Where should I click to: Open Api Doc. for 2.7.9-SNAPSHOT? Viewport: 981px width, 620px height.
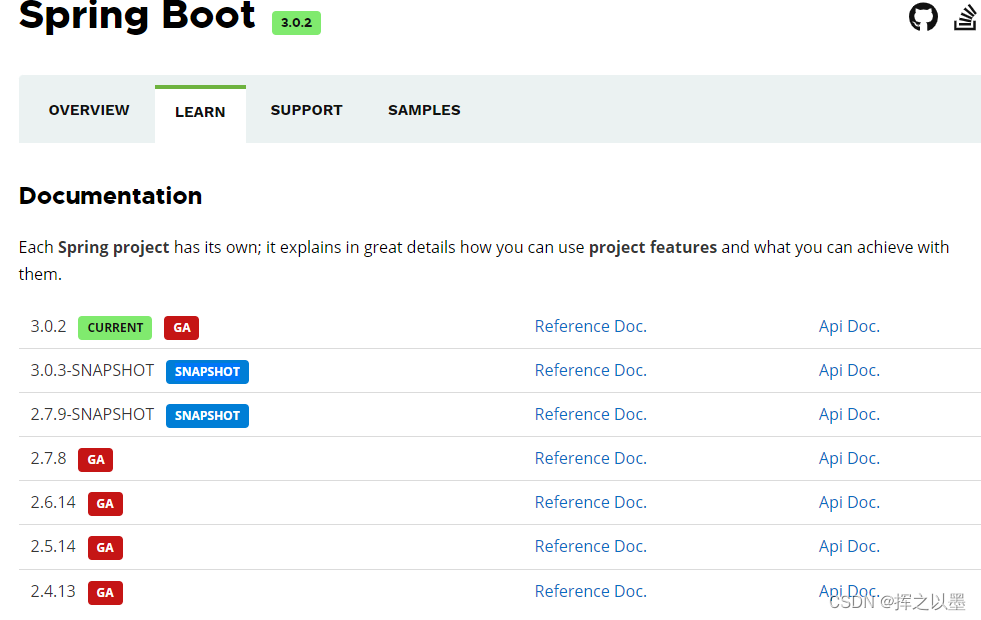849,414
